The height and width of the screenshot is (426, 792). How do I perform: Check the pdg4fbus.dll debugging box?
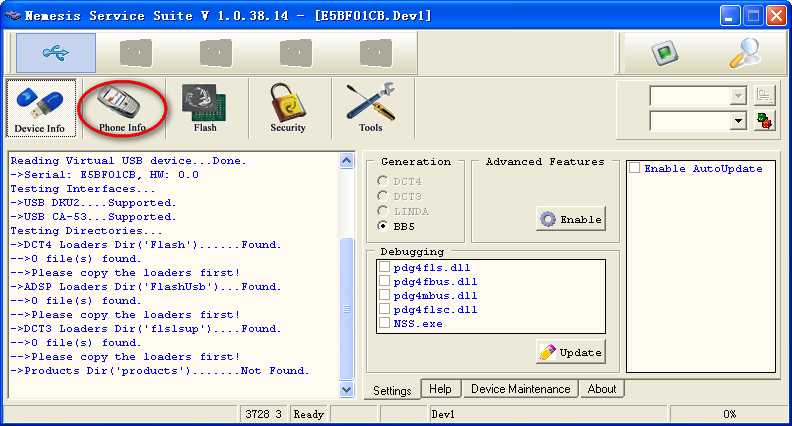[384, 281]
